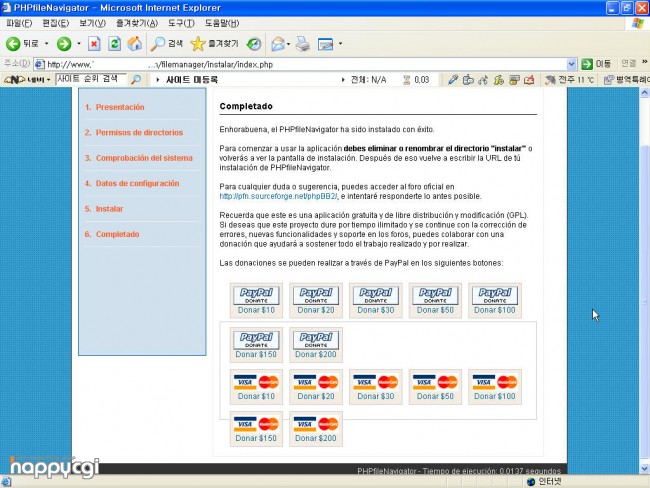The image size is (650, 488).
Task: Select step 3. Comprobación del sistema
Action: coord(139,158)
